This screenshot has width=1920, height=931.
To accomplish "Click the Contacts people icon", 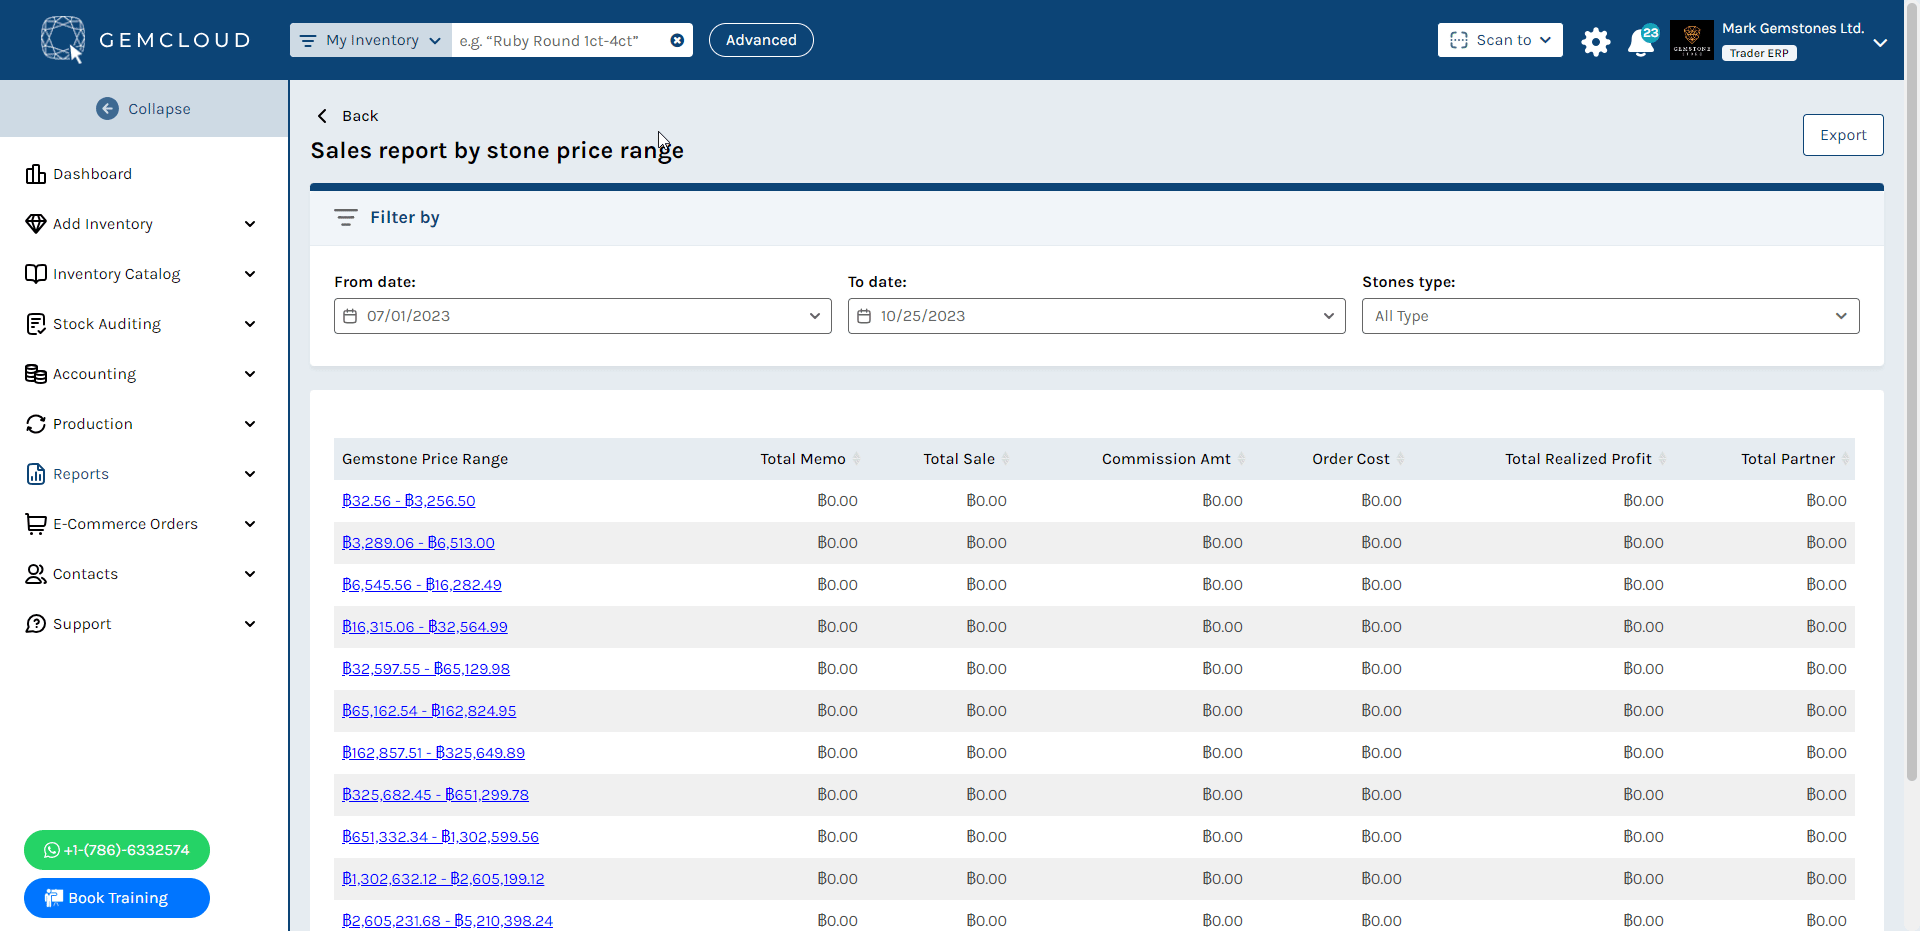I will coord(36,574).
